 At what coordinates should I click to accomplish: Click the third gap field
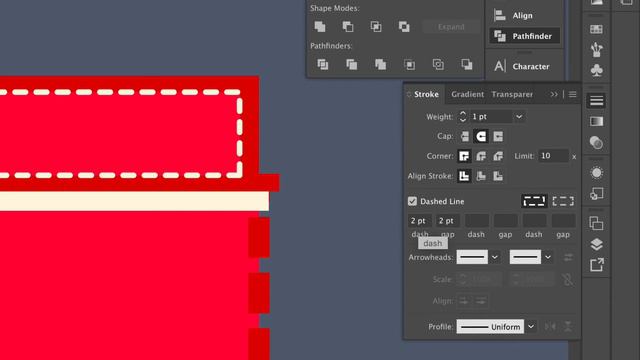[x=563, y=221]
